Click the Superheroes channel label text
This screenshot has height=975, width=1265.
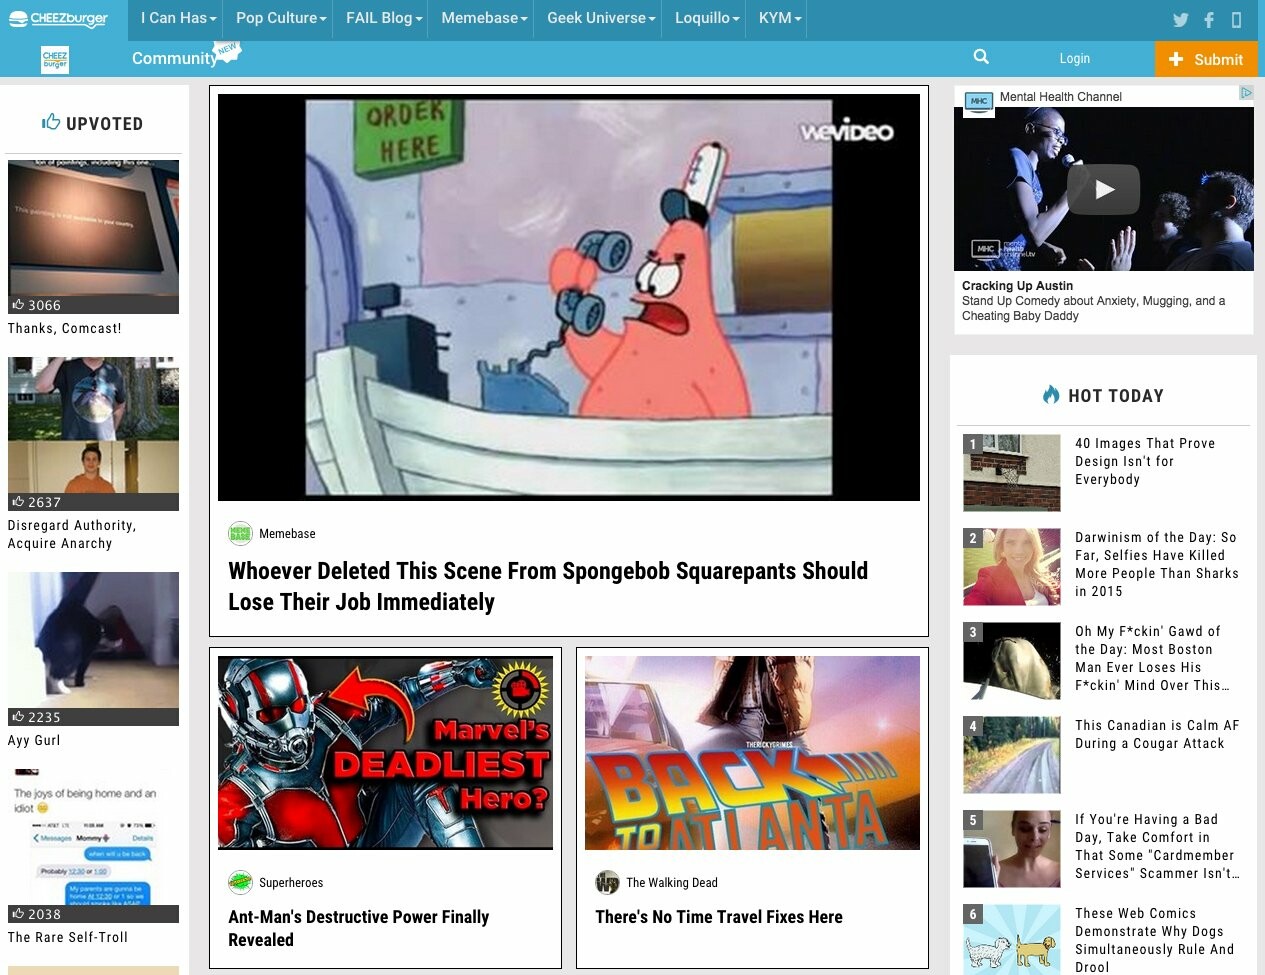tap(291, 882)
